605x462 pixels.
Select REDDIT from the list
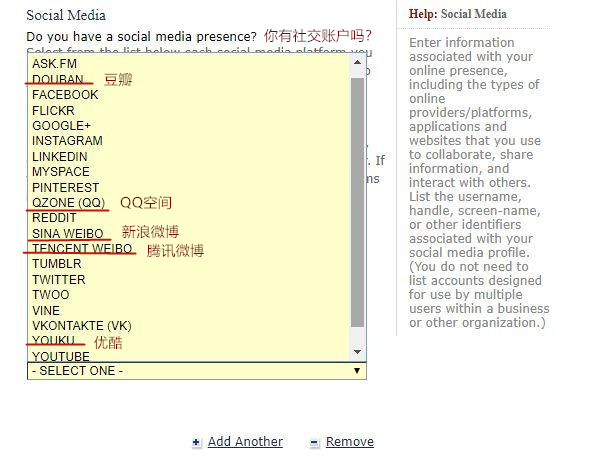(x=54, y=218)
